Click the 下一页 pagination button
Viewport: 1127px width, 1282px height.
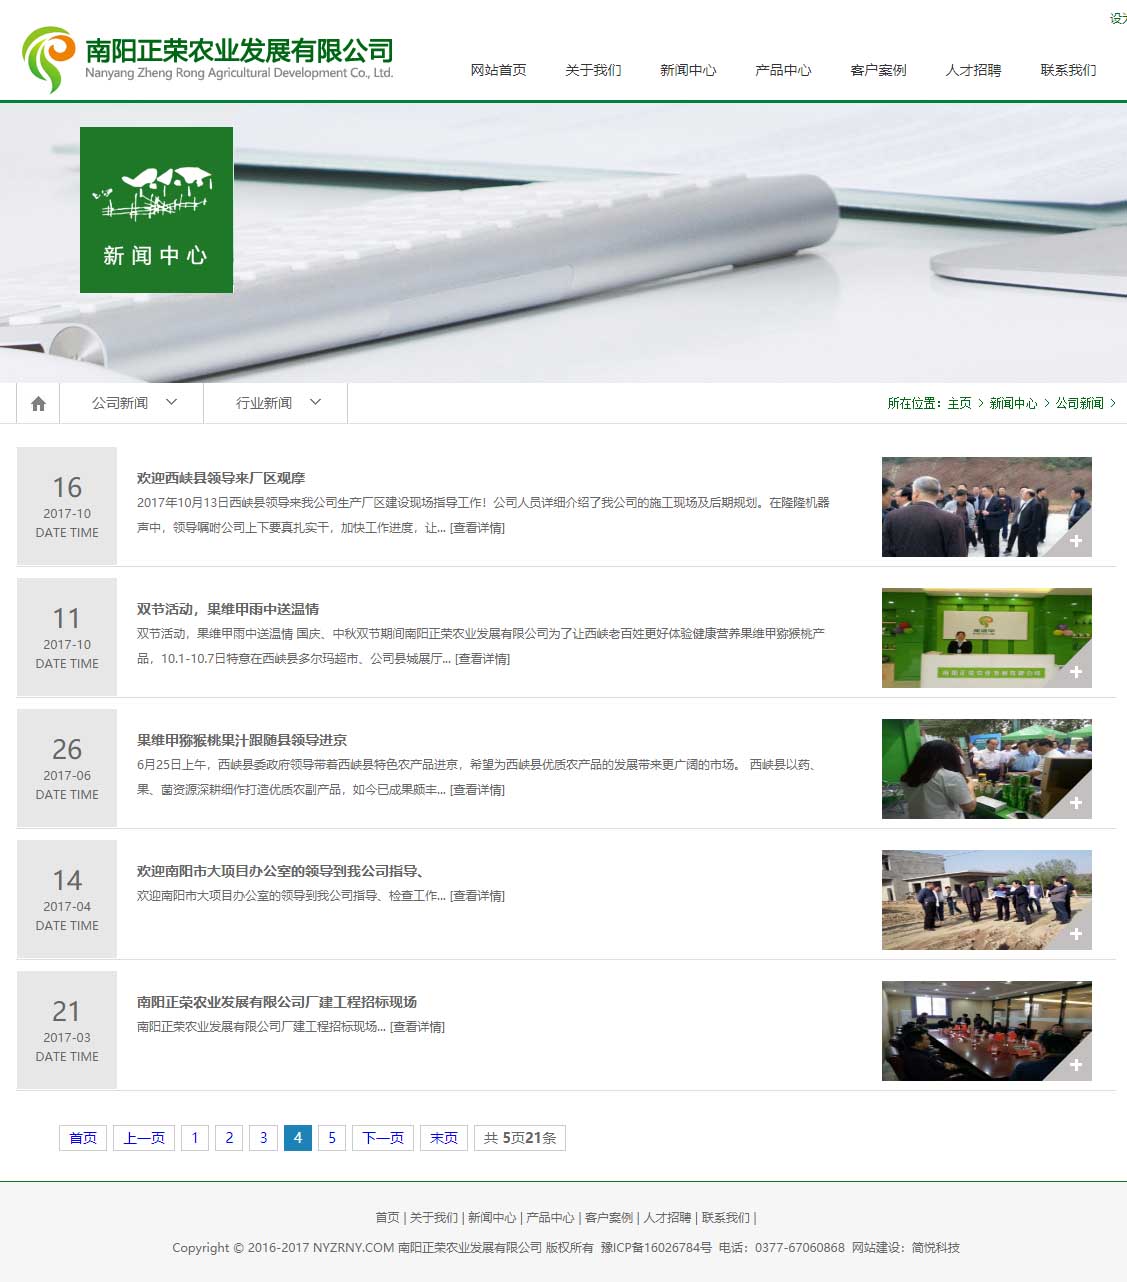coord(383,1138)
